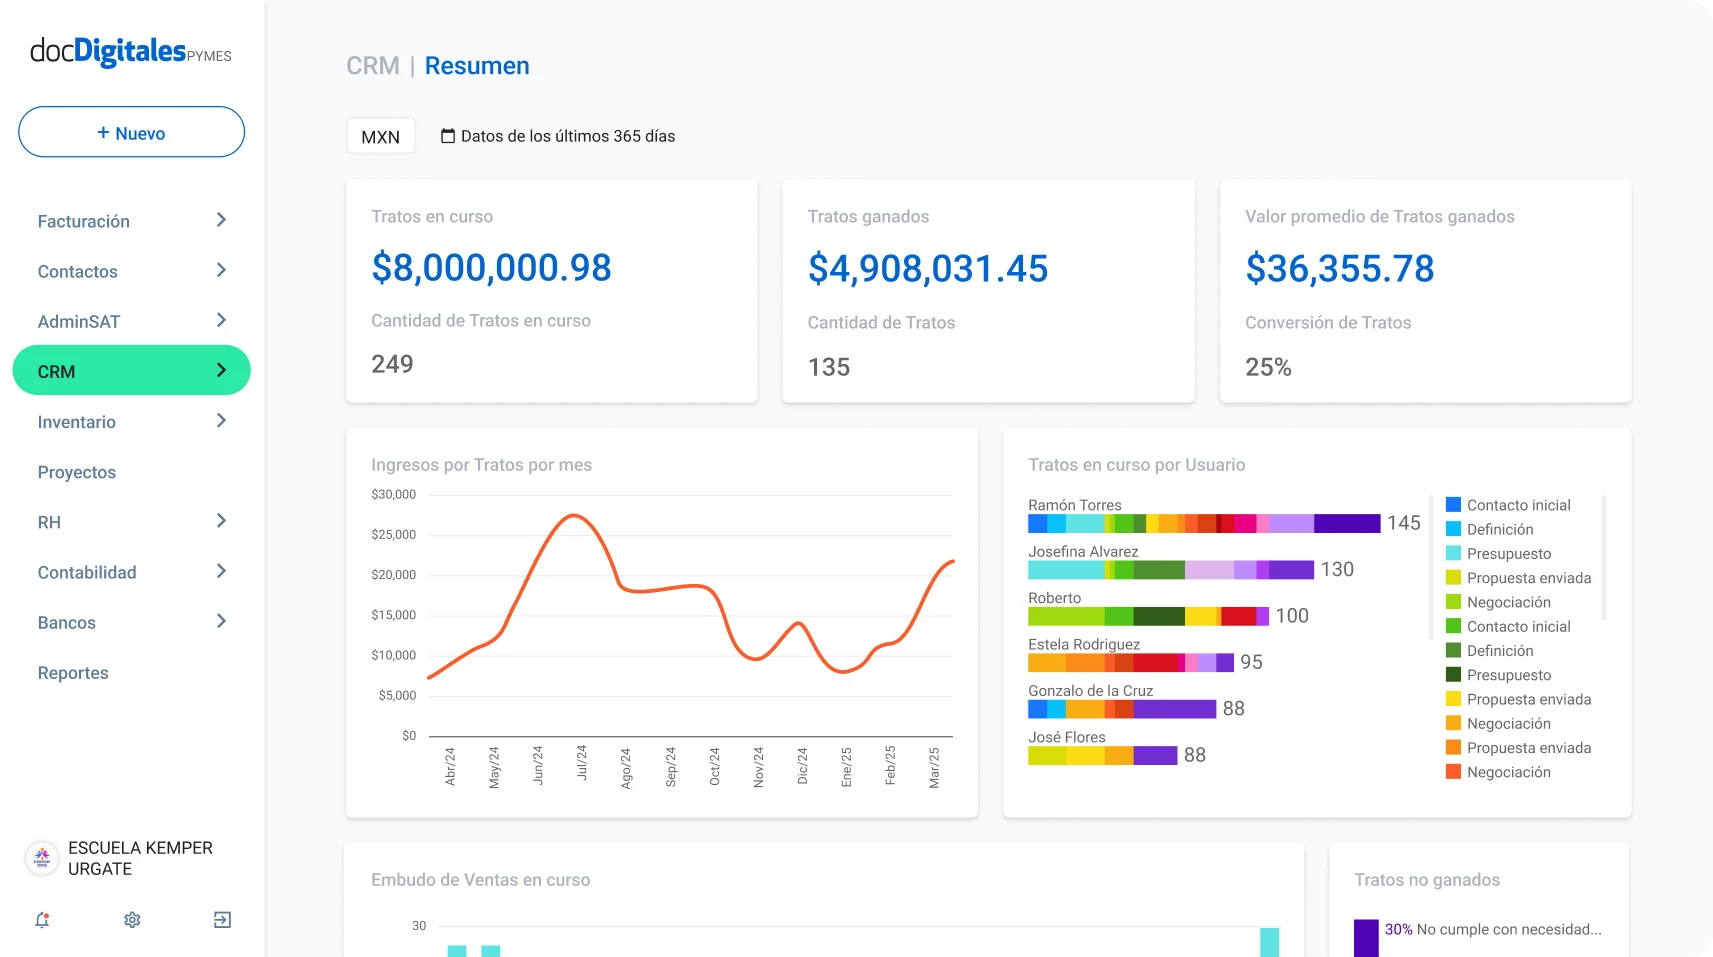This screenshot has width=1713, height=957.
Task: Click the CRM breadcrumb link
Action: (x=372, y=66)
